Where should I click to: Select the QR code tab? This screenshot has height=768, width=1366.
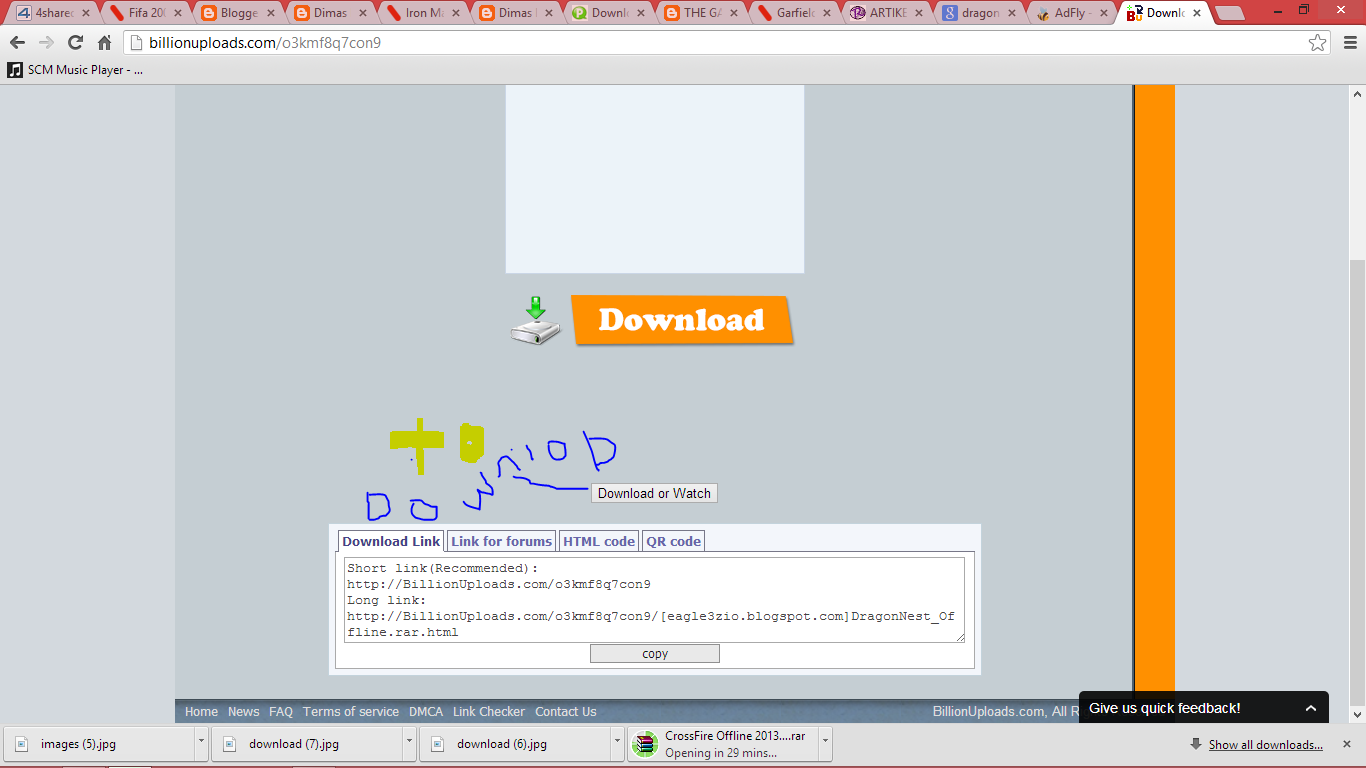pos(673,541)
